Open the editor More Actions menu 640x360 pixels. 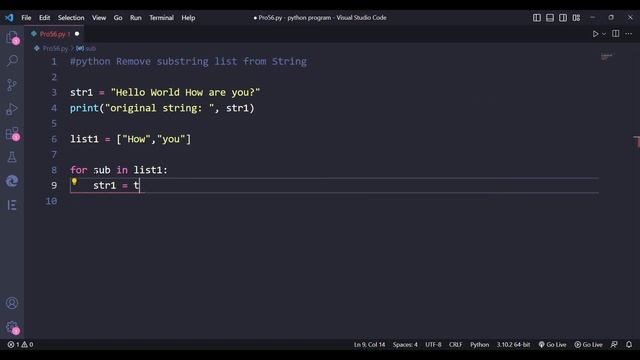(629, 34)
